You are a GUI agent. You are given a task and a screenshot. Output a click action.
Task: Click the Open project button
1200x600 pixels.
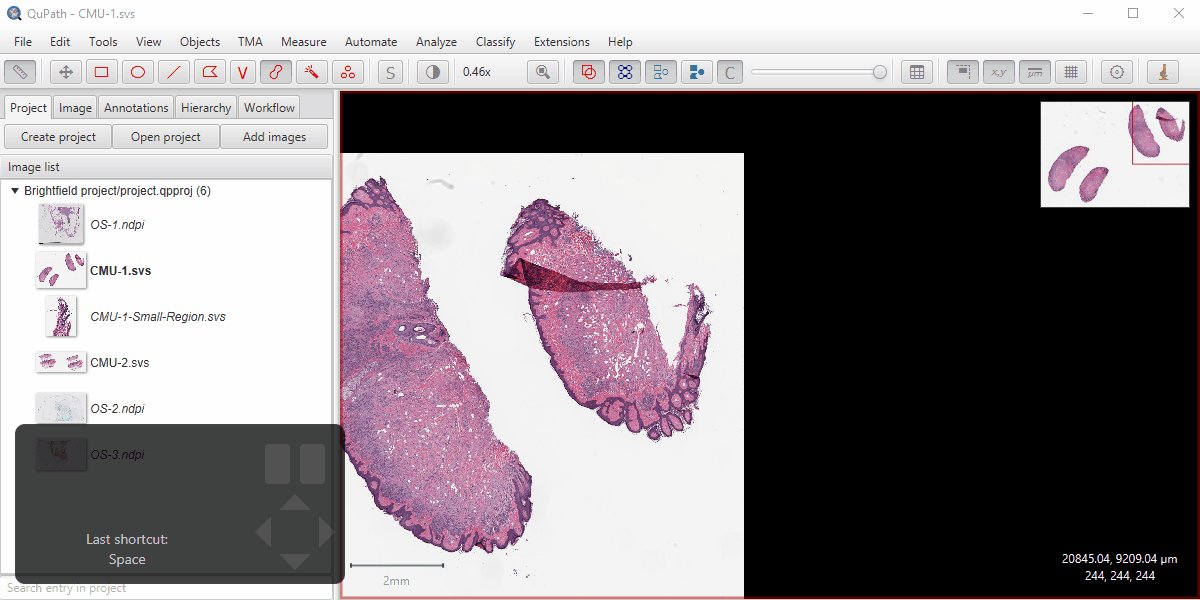pyautogui.click(x=166, y=137)
